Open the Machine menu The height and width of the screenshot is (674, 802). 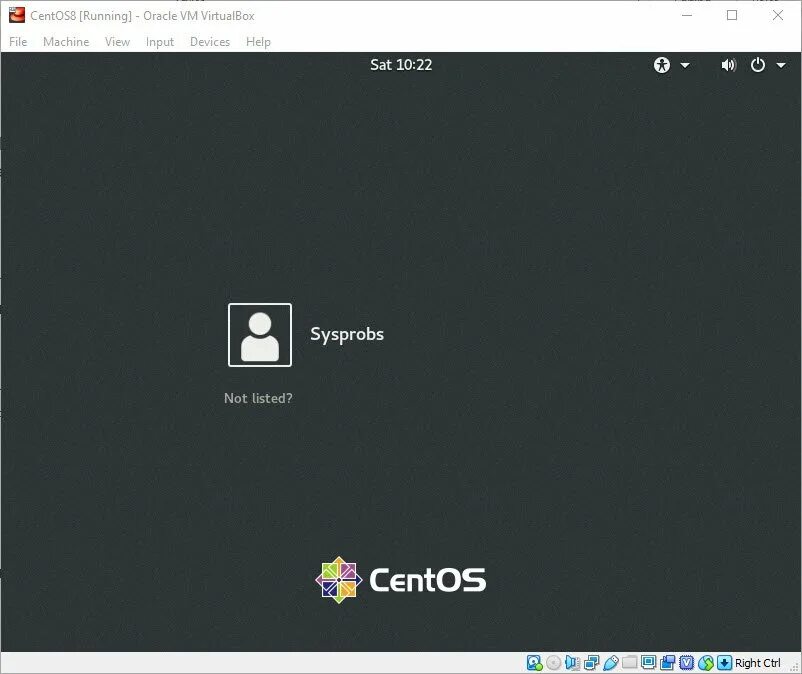click(66, 42)
